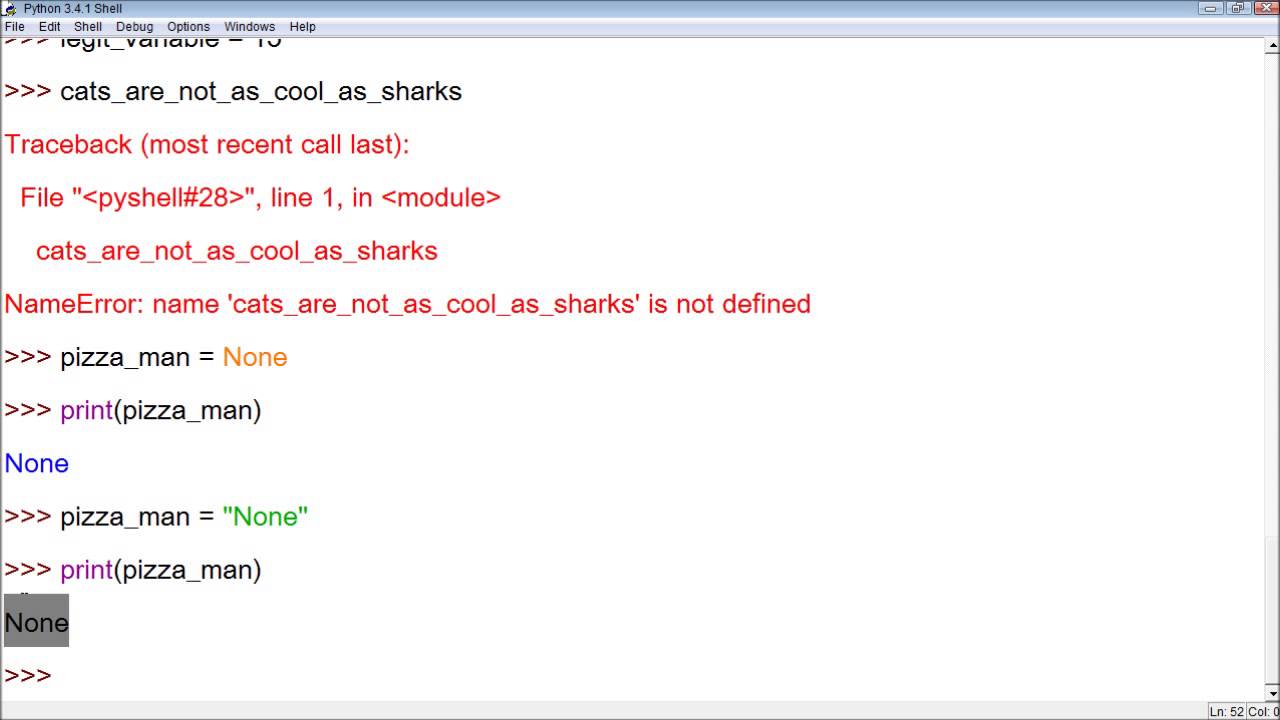Click the Ln: 52 status indicator
The height and width of the screenshot is (720, 1280).
[x=1227, y=711]
